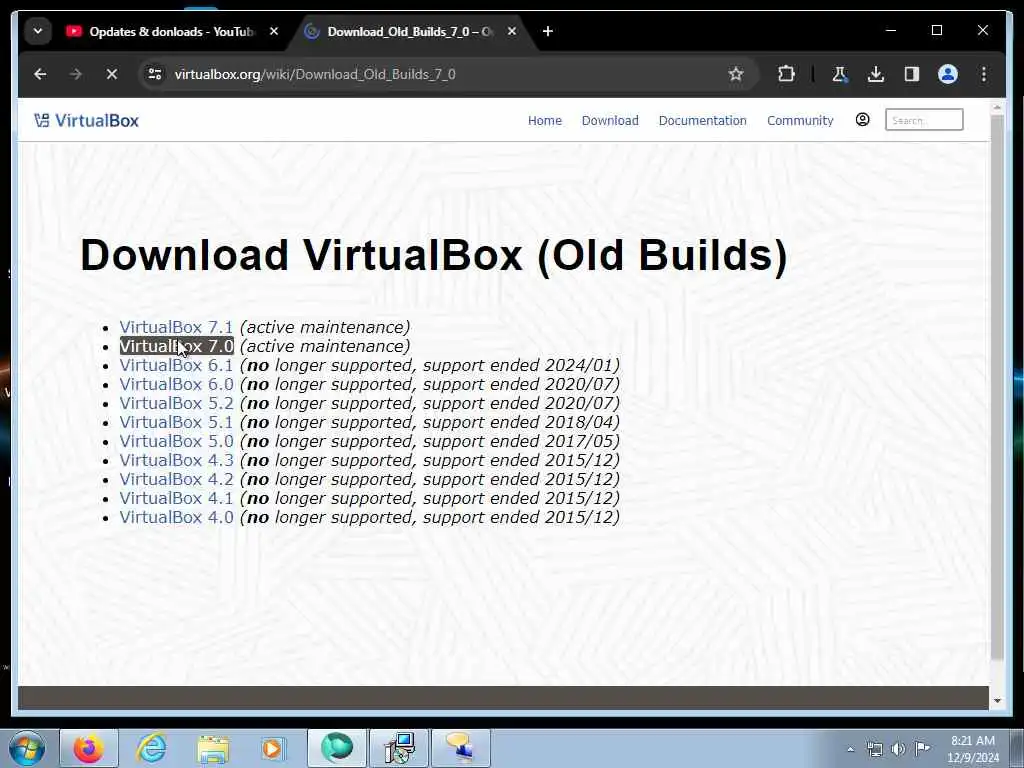Open the VirtualBox 5.1 link

point(176,422)
